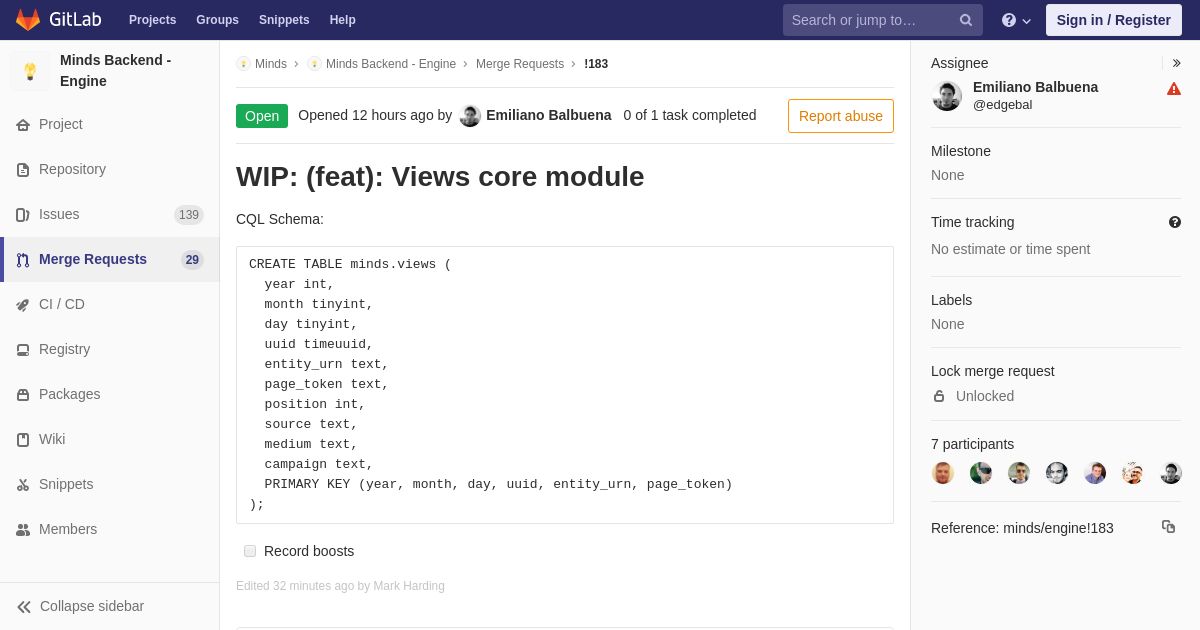
Task: Open Merge Requests breadcrumb link
Action: point(520,64)
